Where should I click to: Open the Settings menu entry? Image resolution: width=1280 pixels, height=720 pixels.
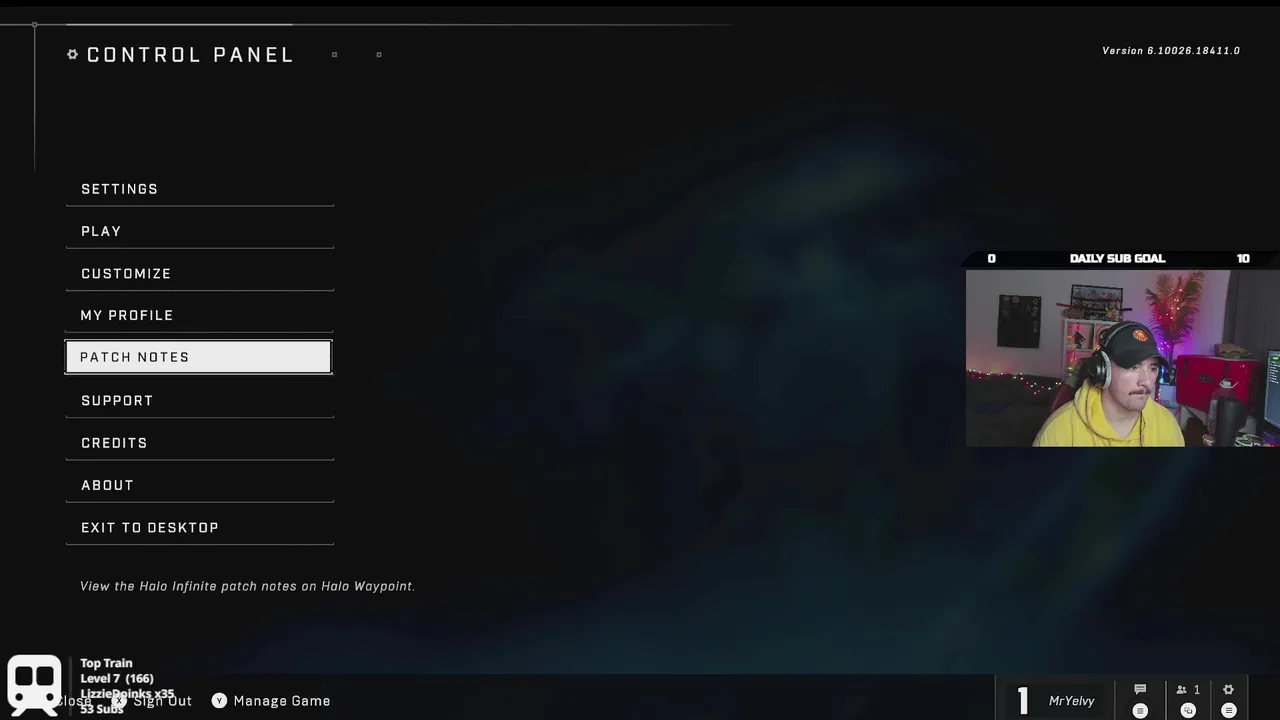pos(199,189)
